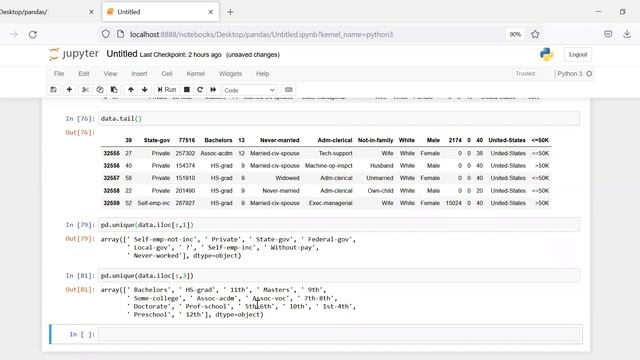Restart the kernel icon
640x360 pixels.
[200, 90]
